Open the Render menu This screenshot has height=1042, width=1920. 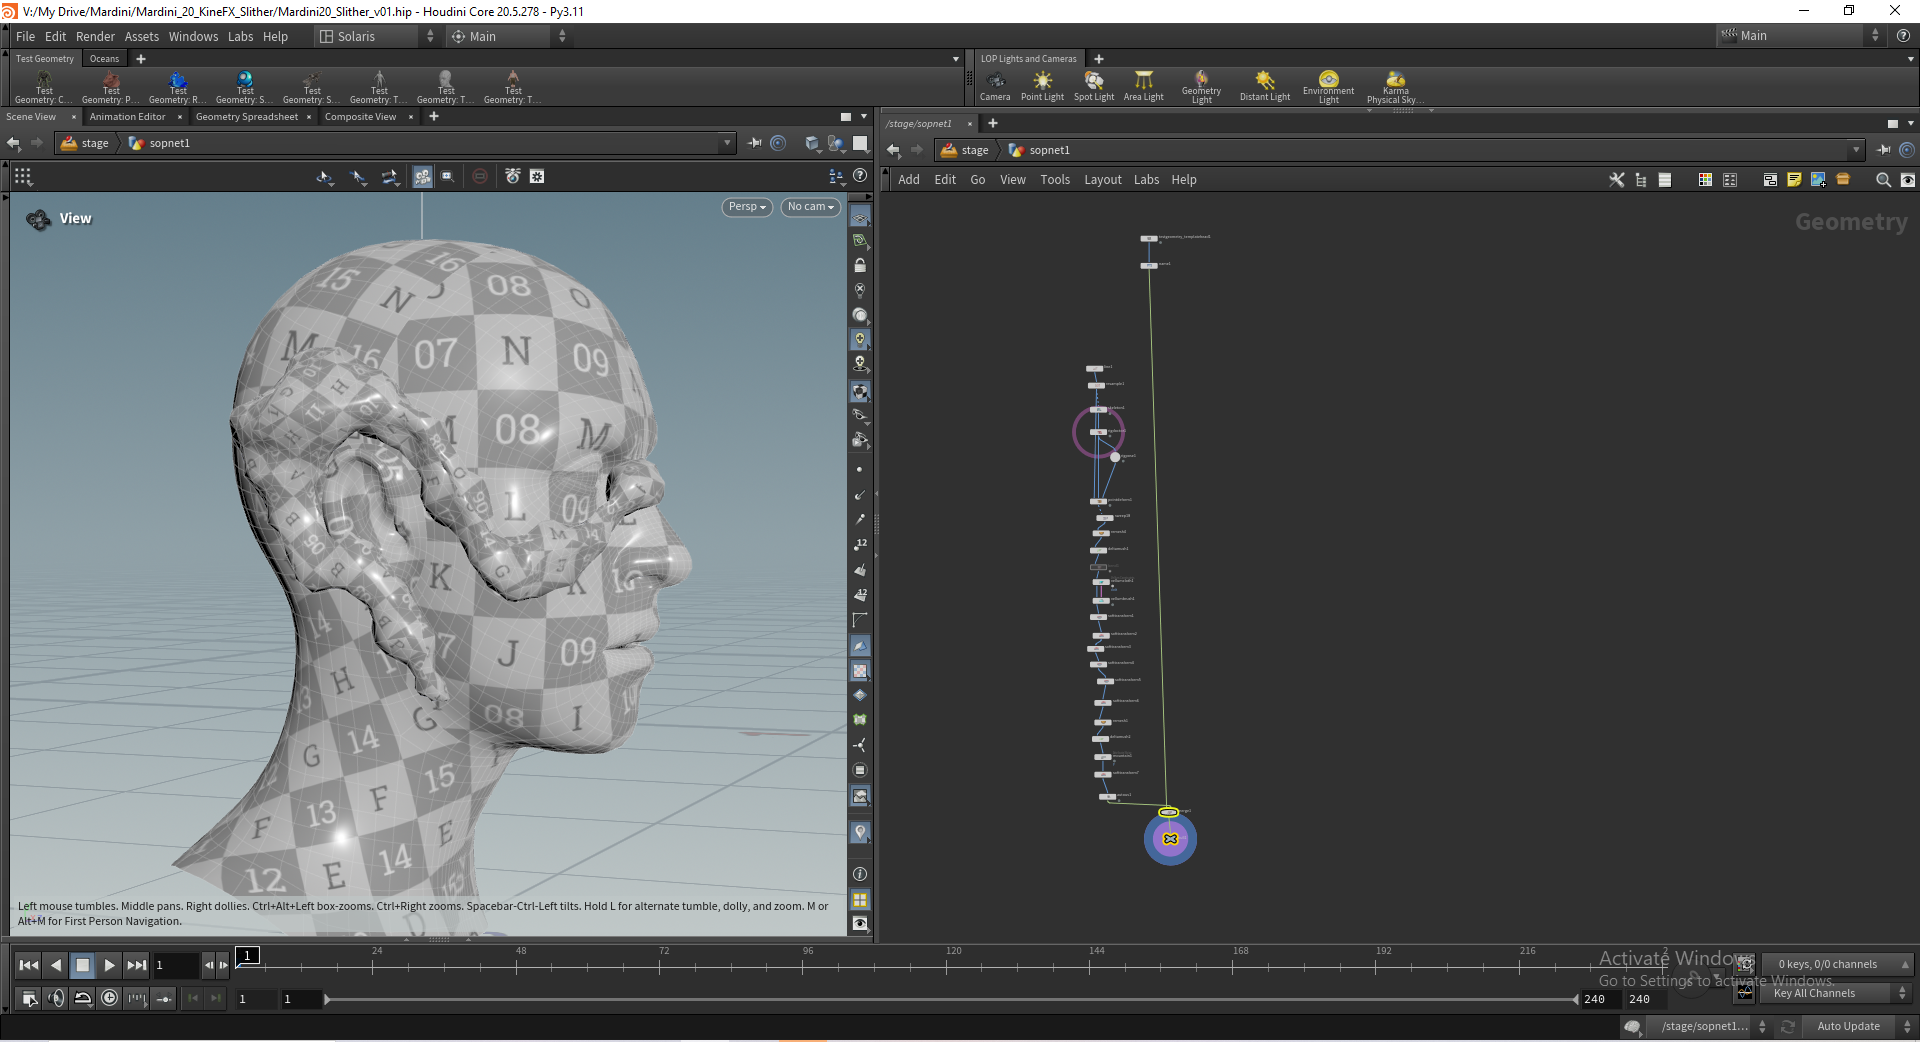tap(95, 36)
